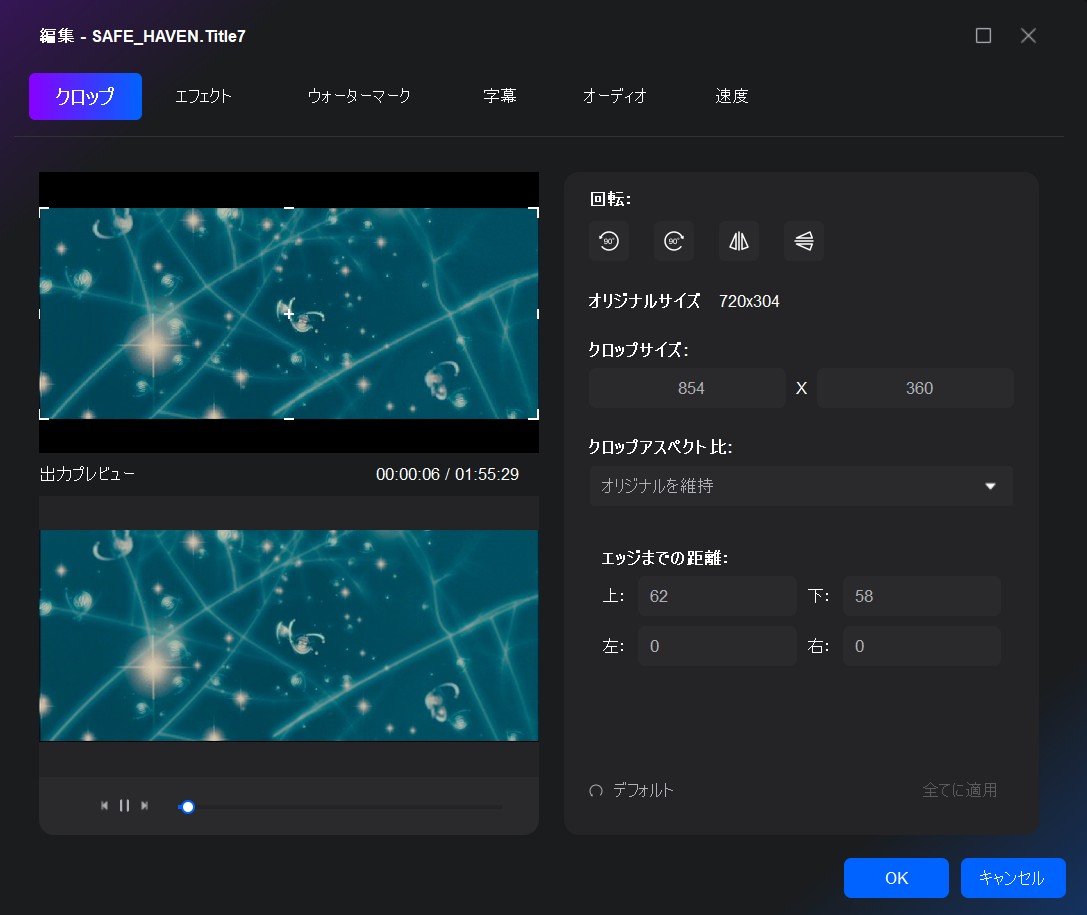Close the 編集 dialog window

point(1028,35)
